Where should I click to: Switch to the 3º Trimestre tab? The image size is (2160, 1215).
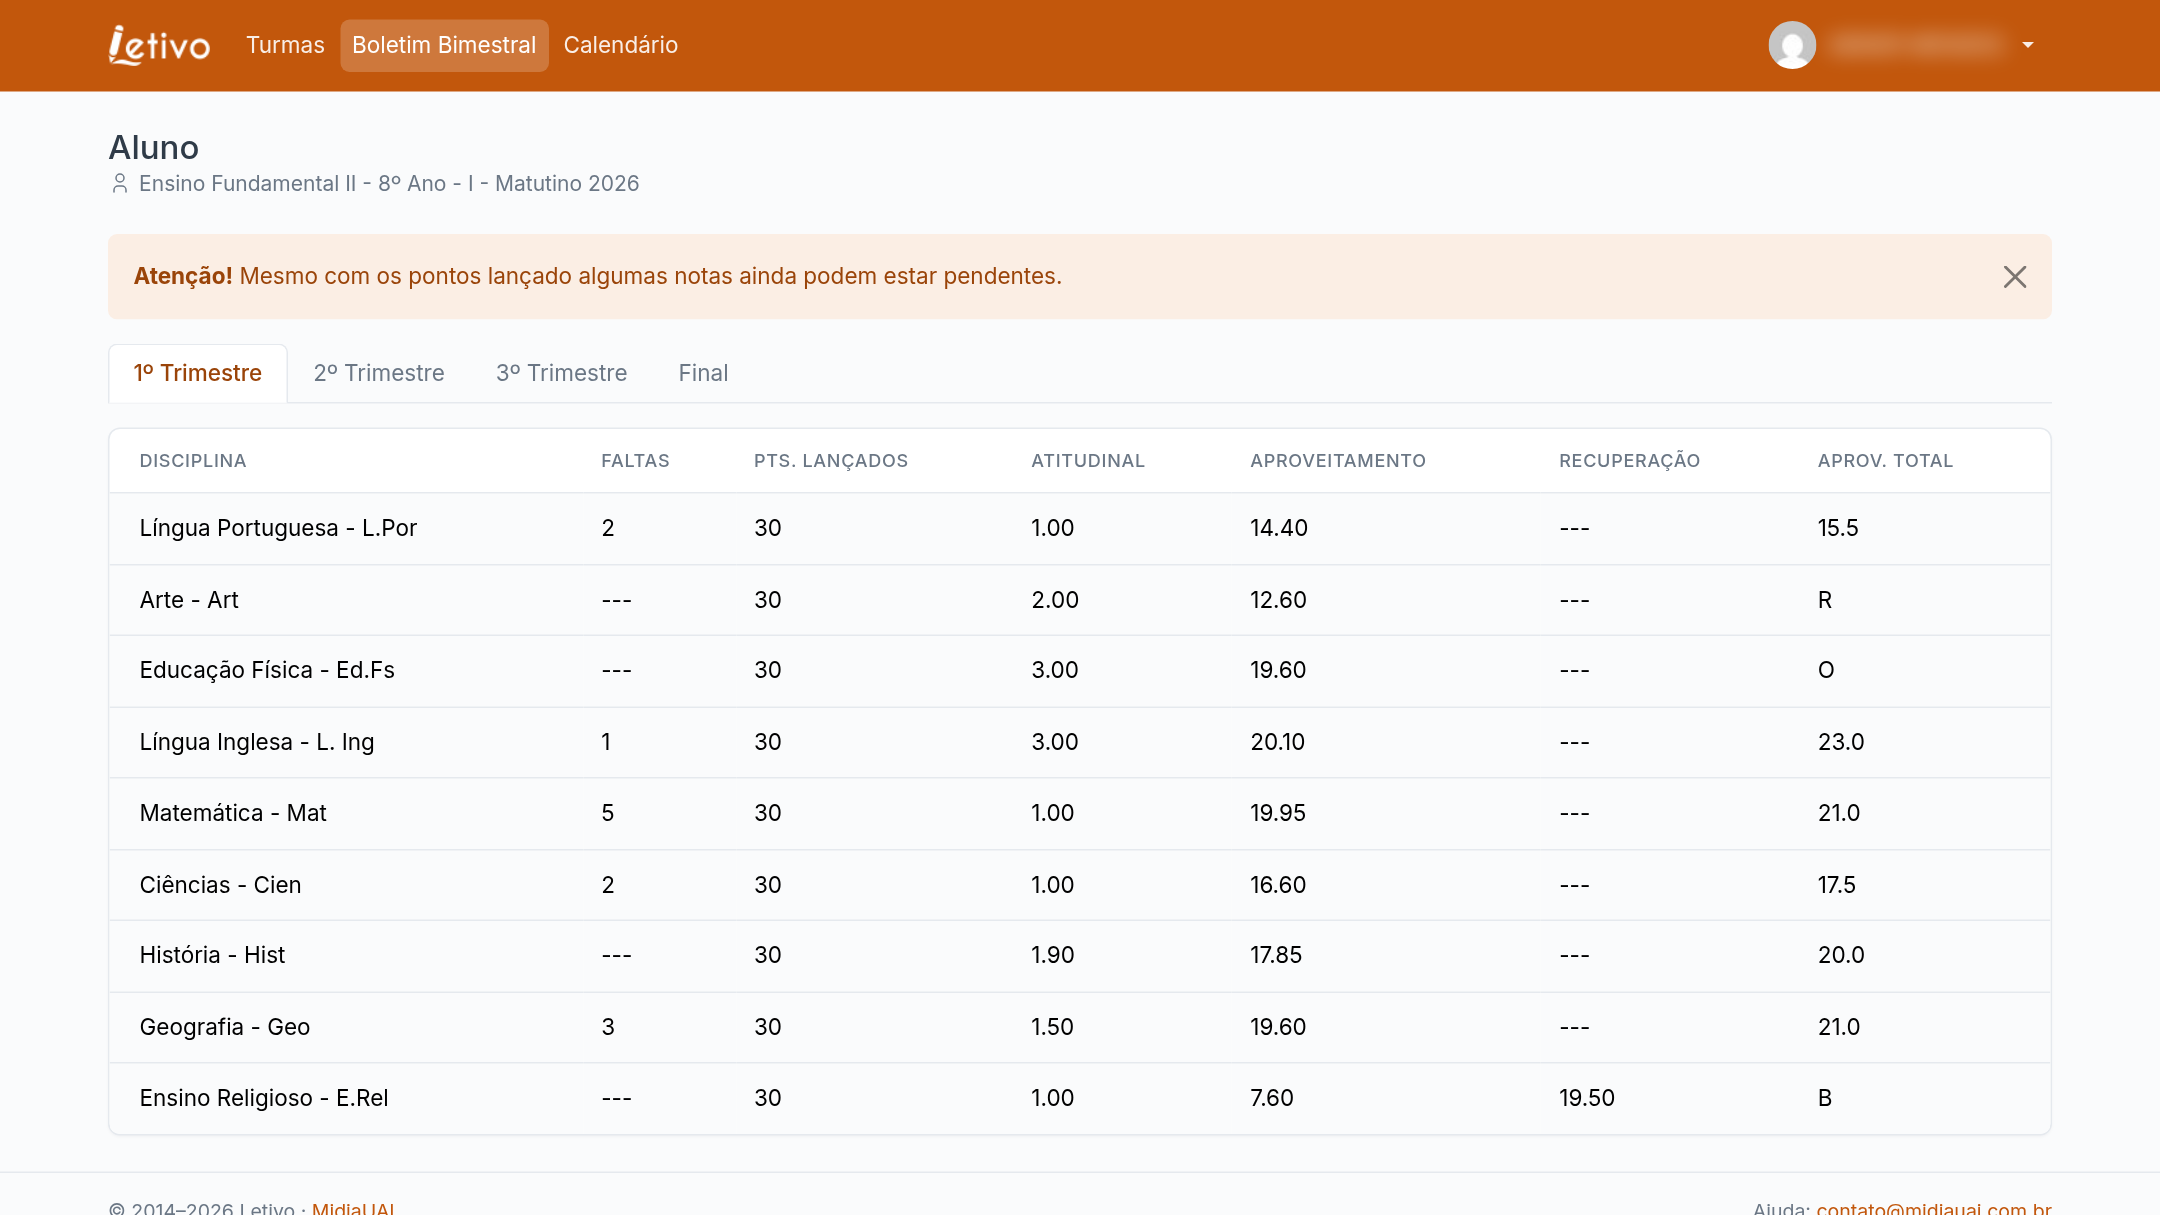(562, 373)
